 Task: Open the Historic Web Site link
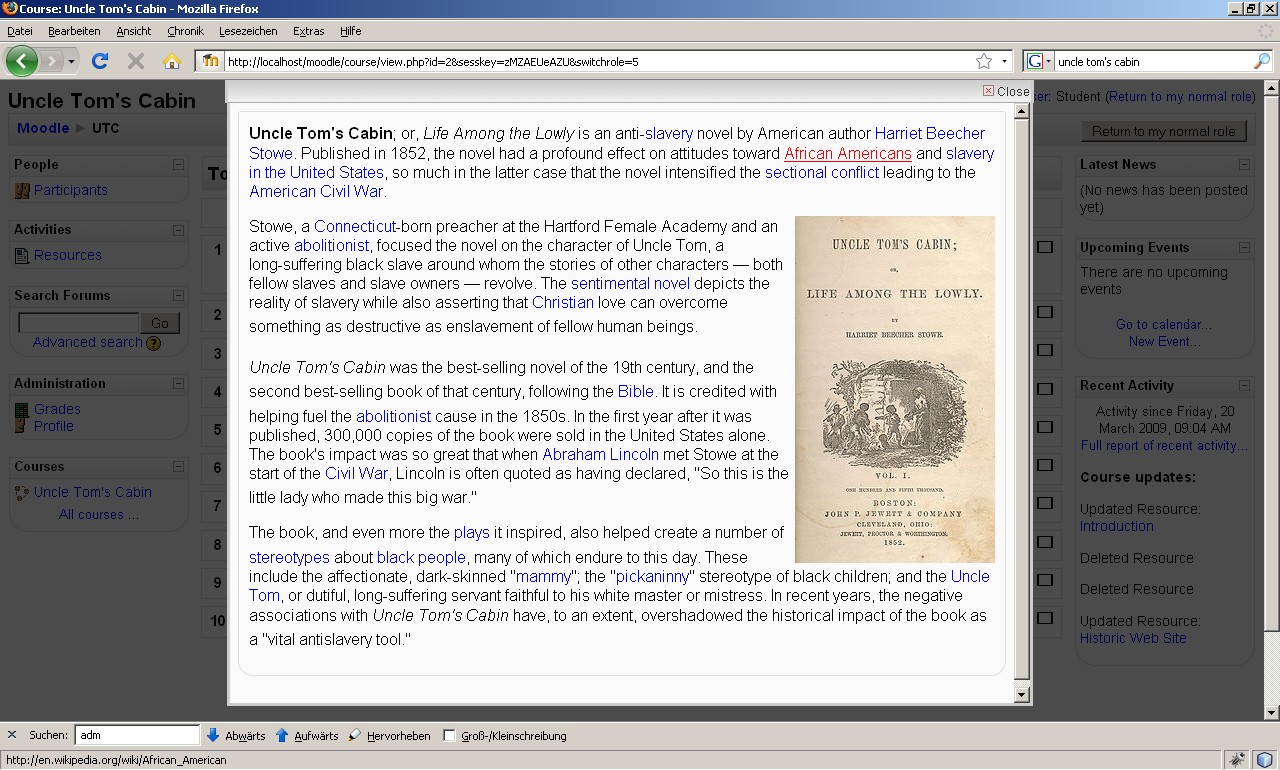click(x=1133, y=638)
